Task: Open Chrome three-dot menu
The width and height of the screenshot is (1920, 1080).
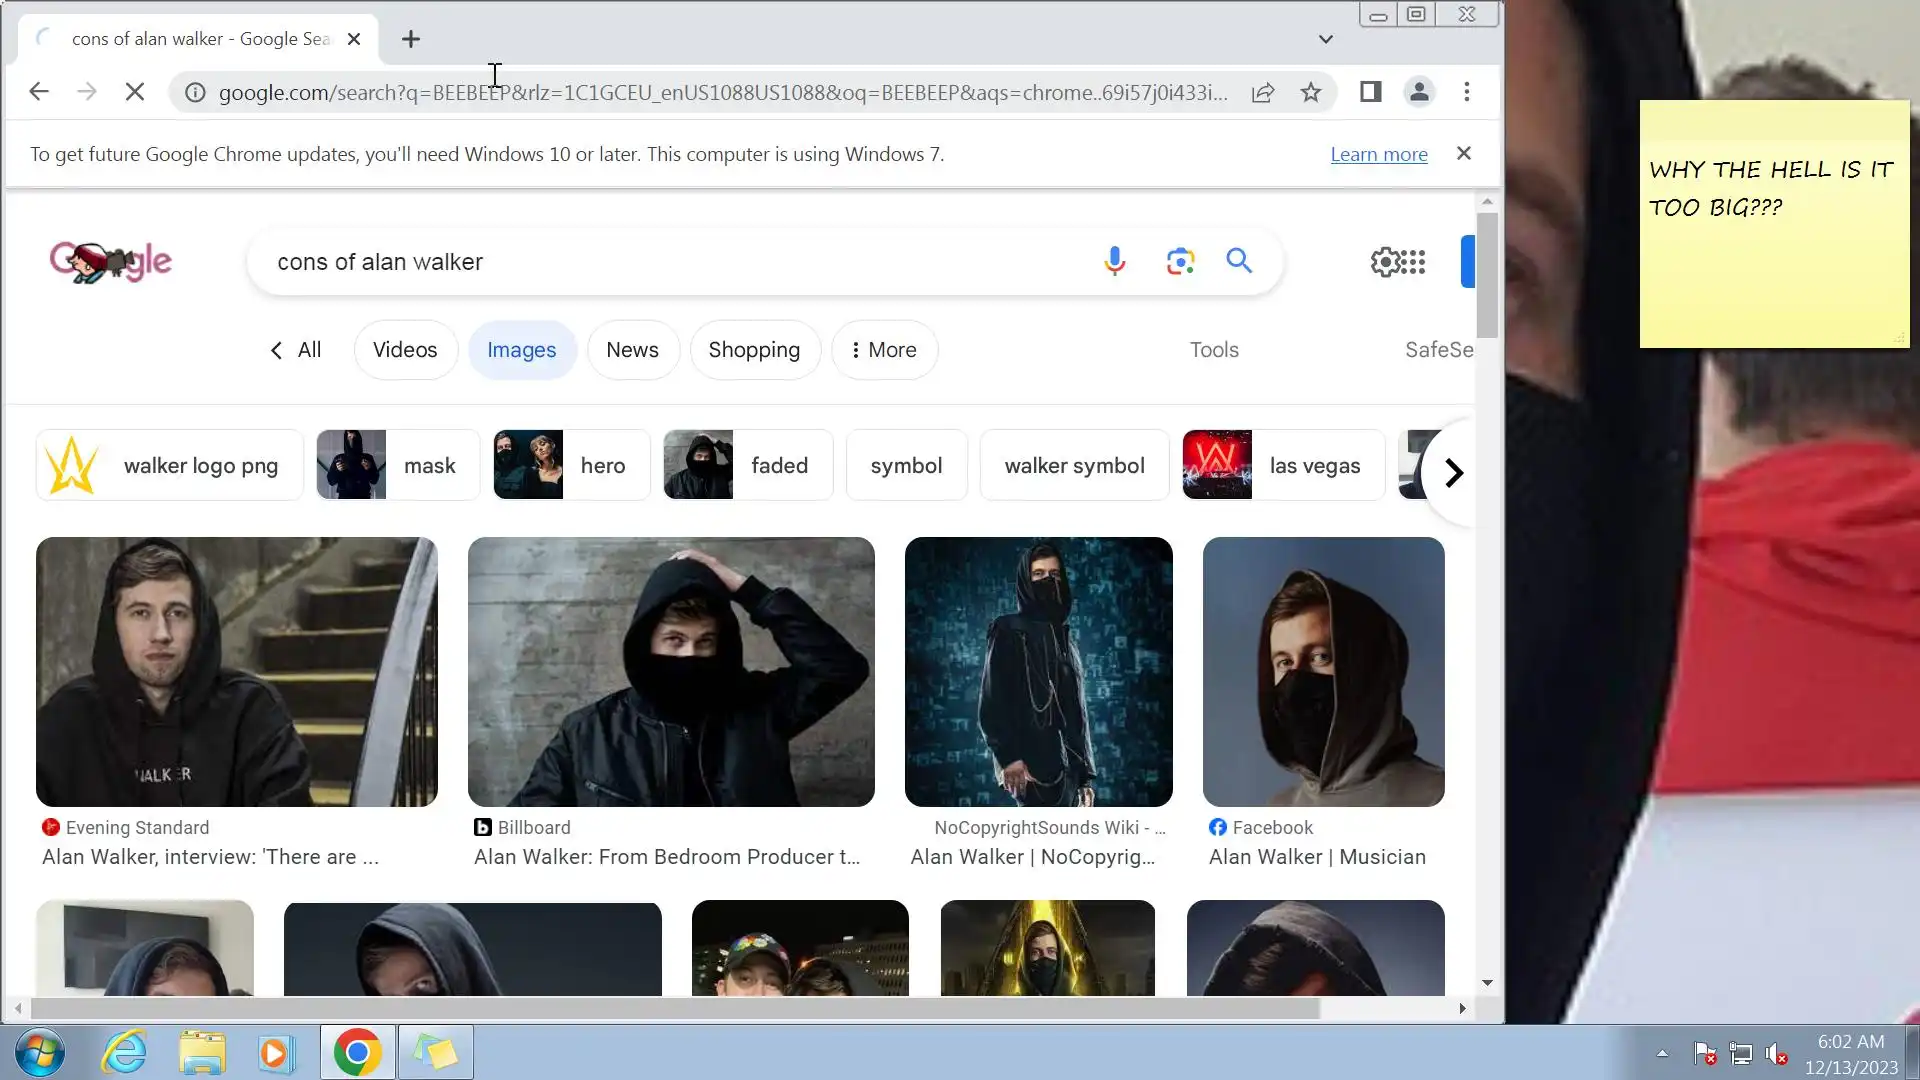Action: pos(1466,92)
